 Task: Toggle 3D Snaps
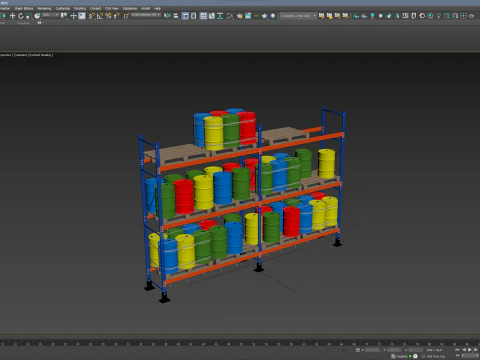click(x=91, y=16)
